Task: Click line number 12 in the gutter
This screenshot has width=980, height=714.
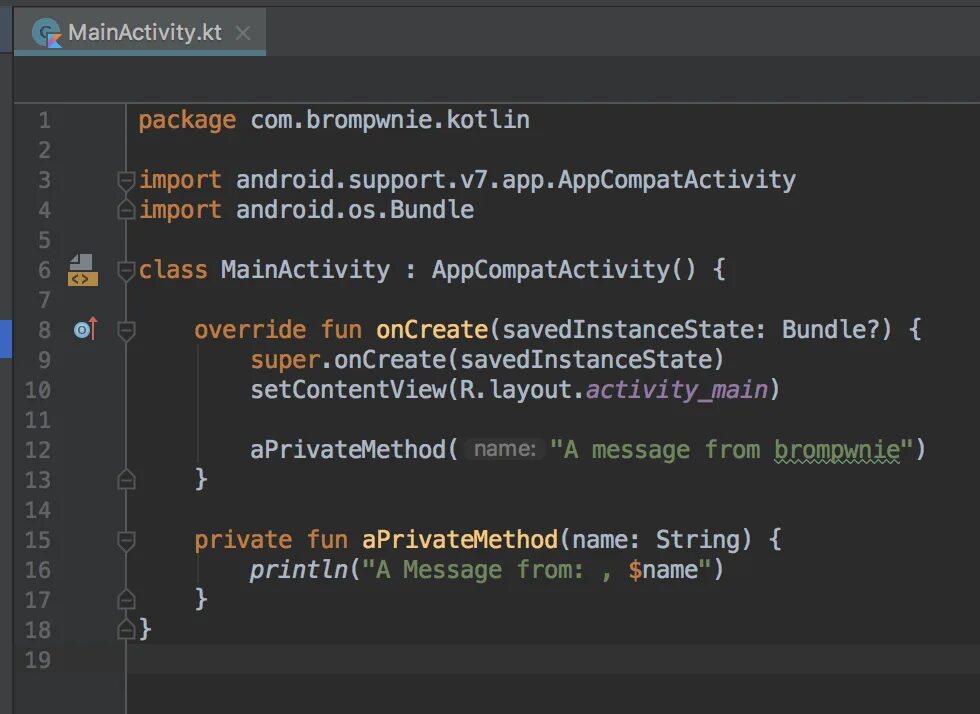Action: (38, 450)
